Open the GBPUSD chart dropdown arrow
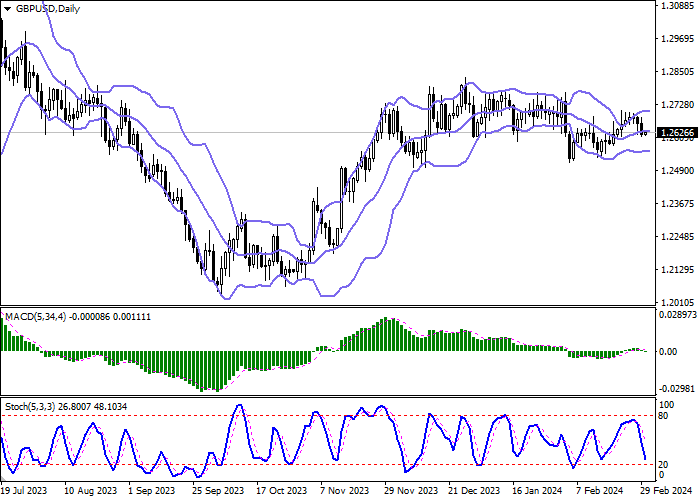 pos(7,9)
